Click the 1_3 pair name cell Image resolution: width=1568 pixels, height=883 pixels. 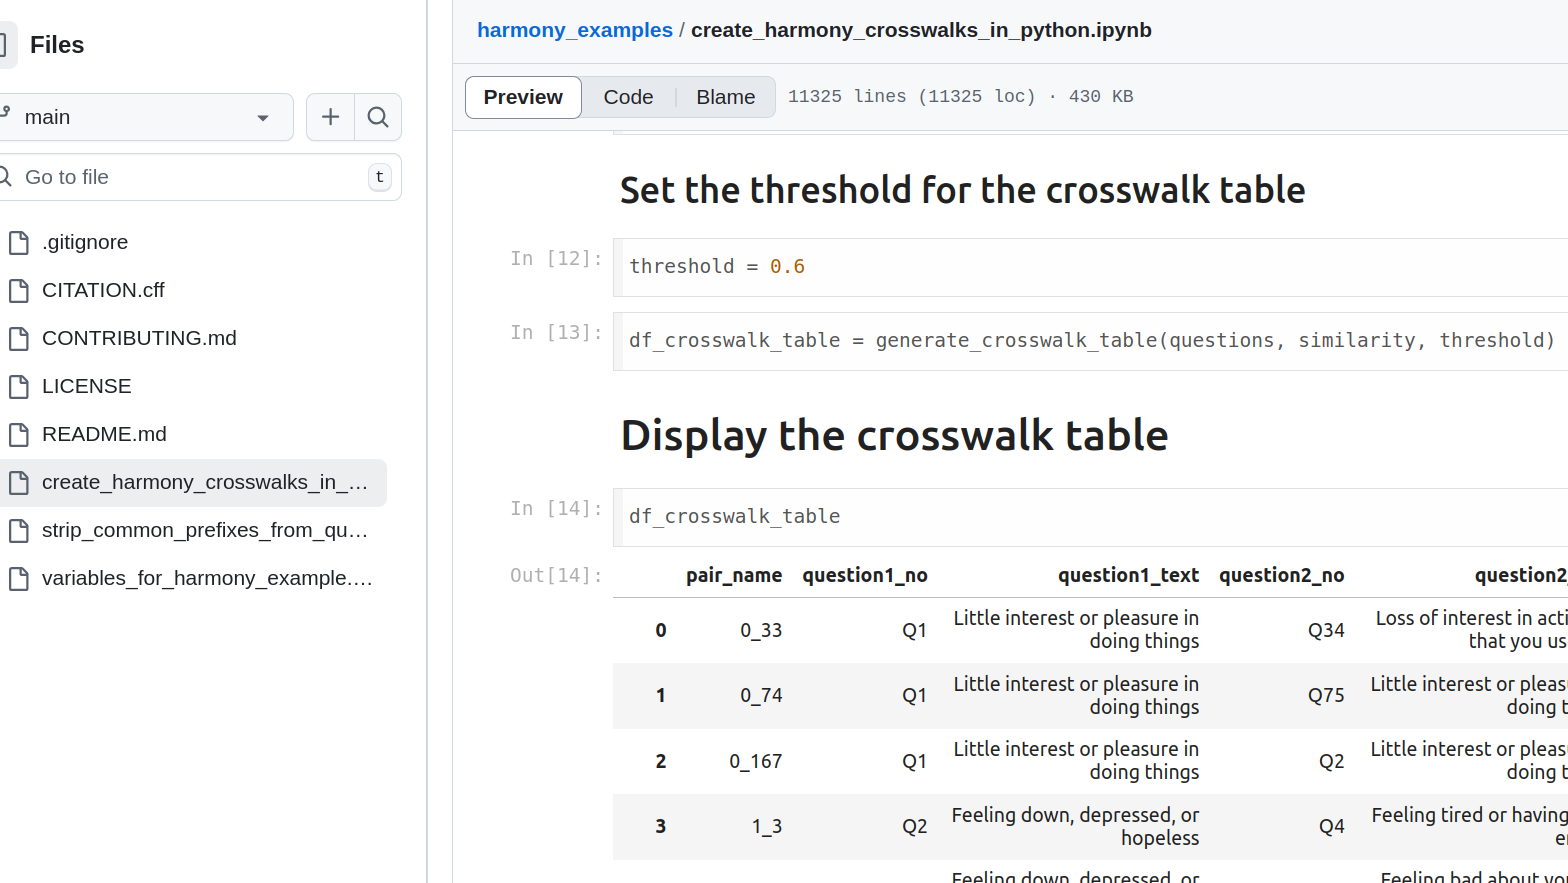[x=767, y=826]
